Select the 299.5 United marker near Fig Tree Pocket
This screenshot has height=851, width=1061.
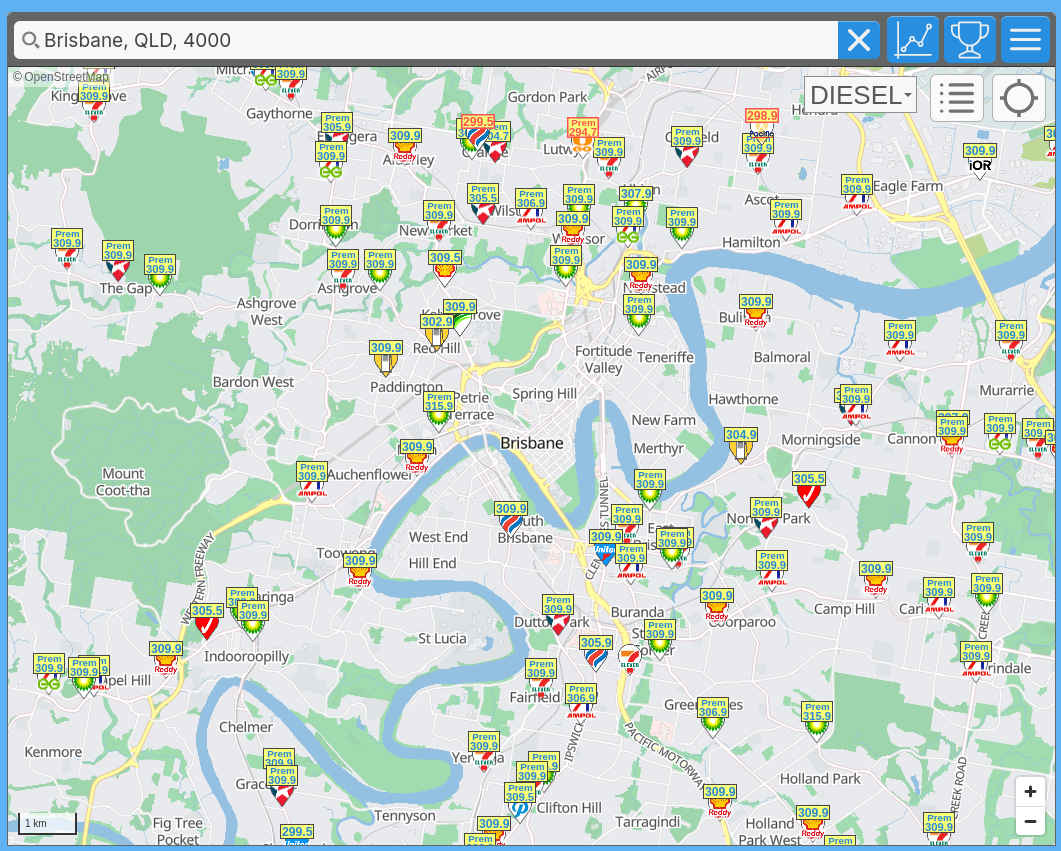pos(296,836)
